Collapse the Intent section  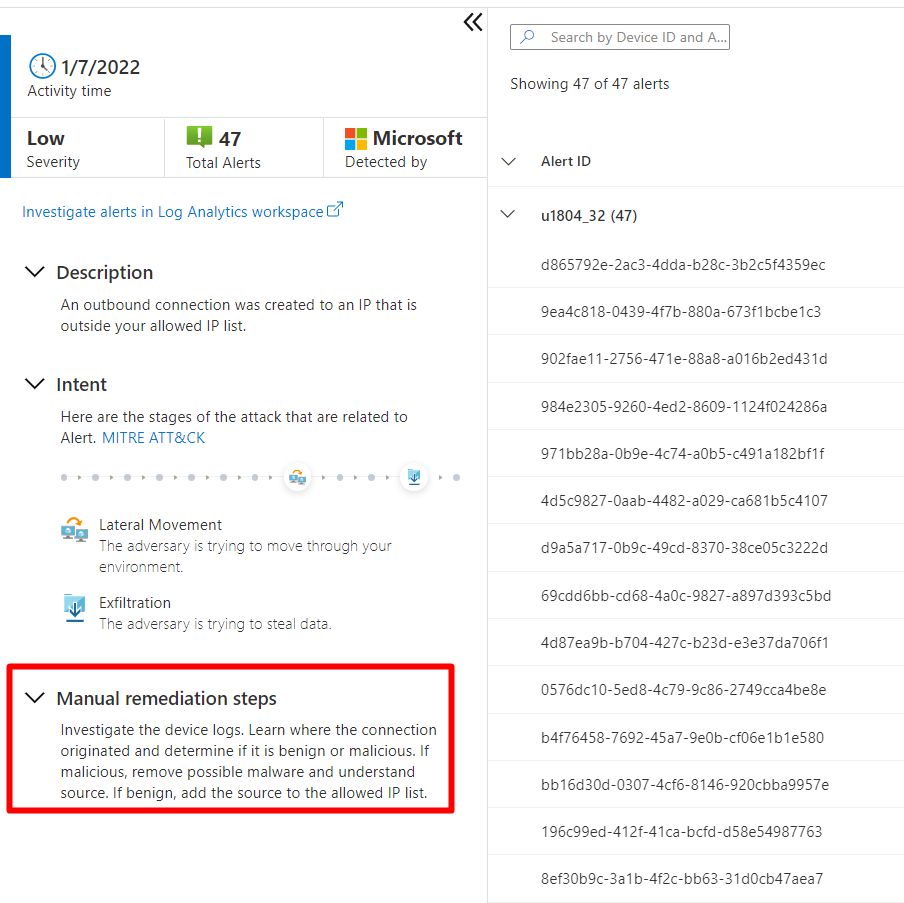pyautogui.click(x=34, y=384)
